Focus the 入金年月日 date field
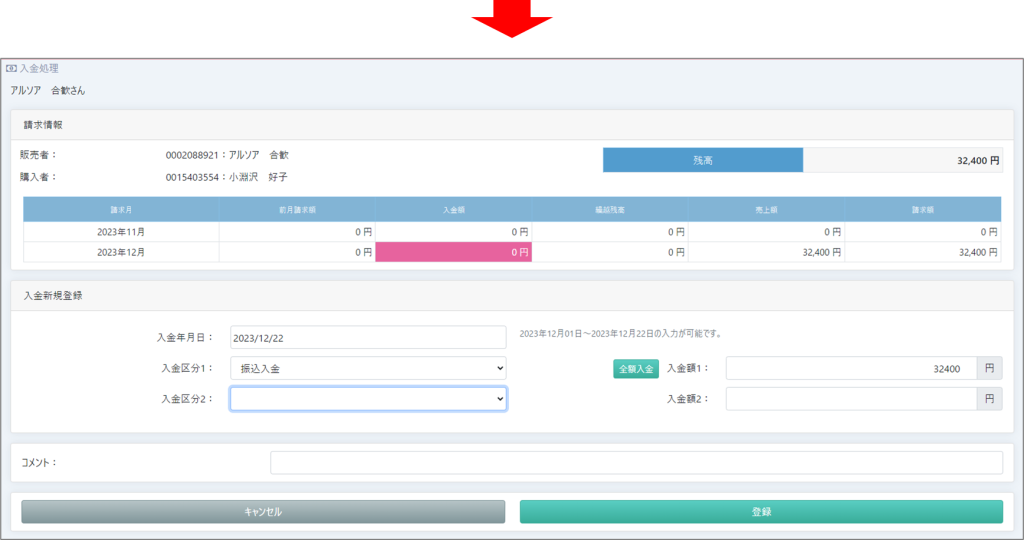This screenshot has width=1024, height=540. (x=368, y=337)
